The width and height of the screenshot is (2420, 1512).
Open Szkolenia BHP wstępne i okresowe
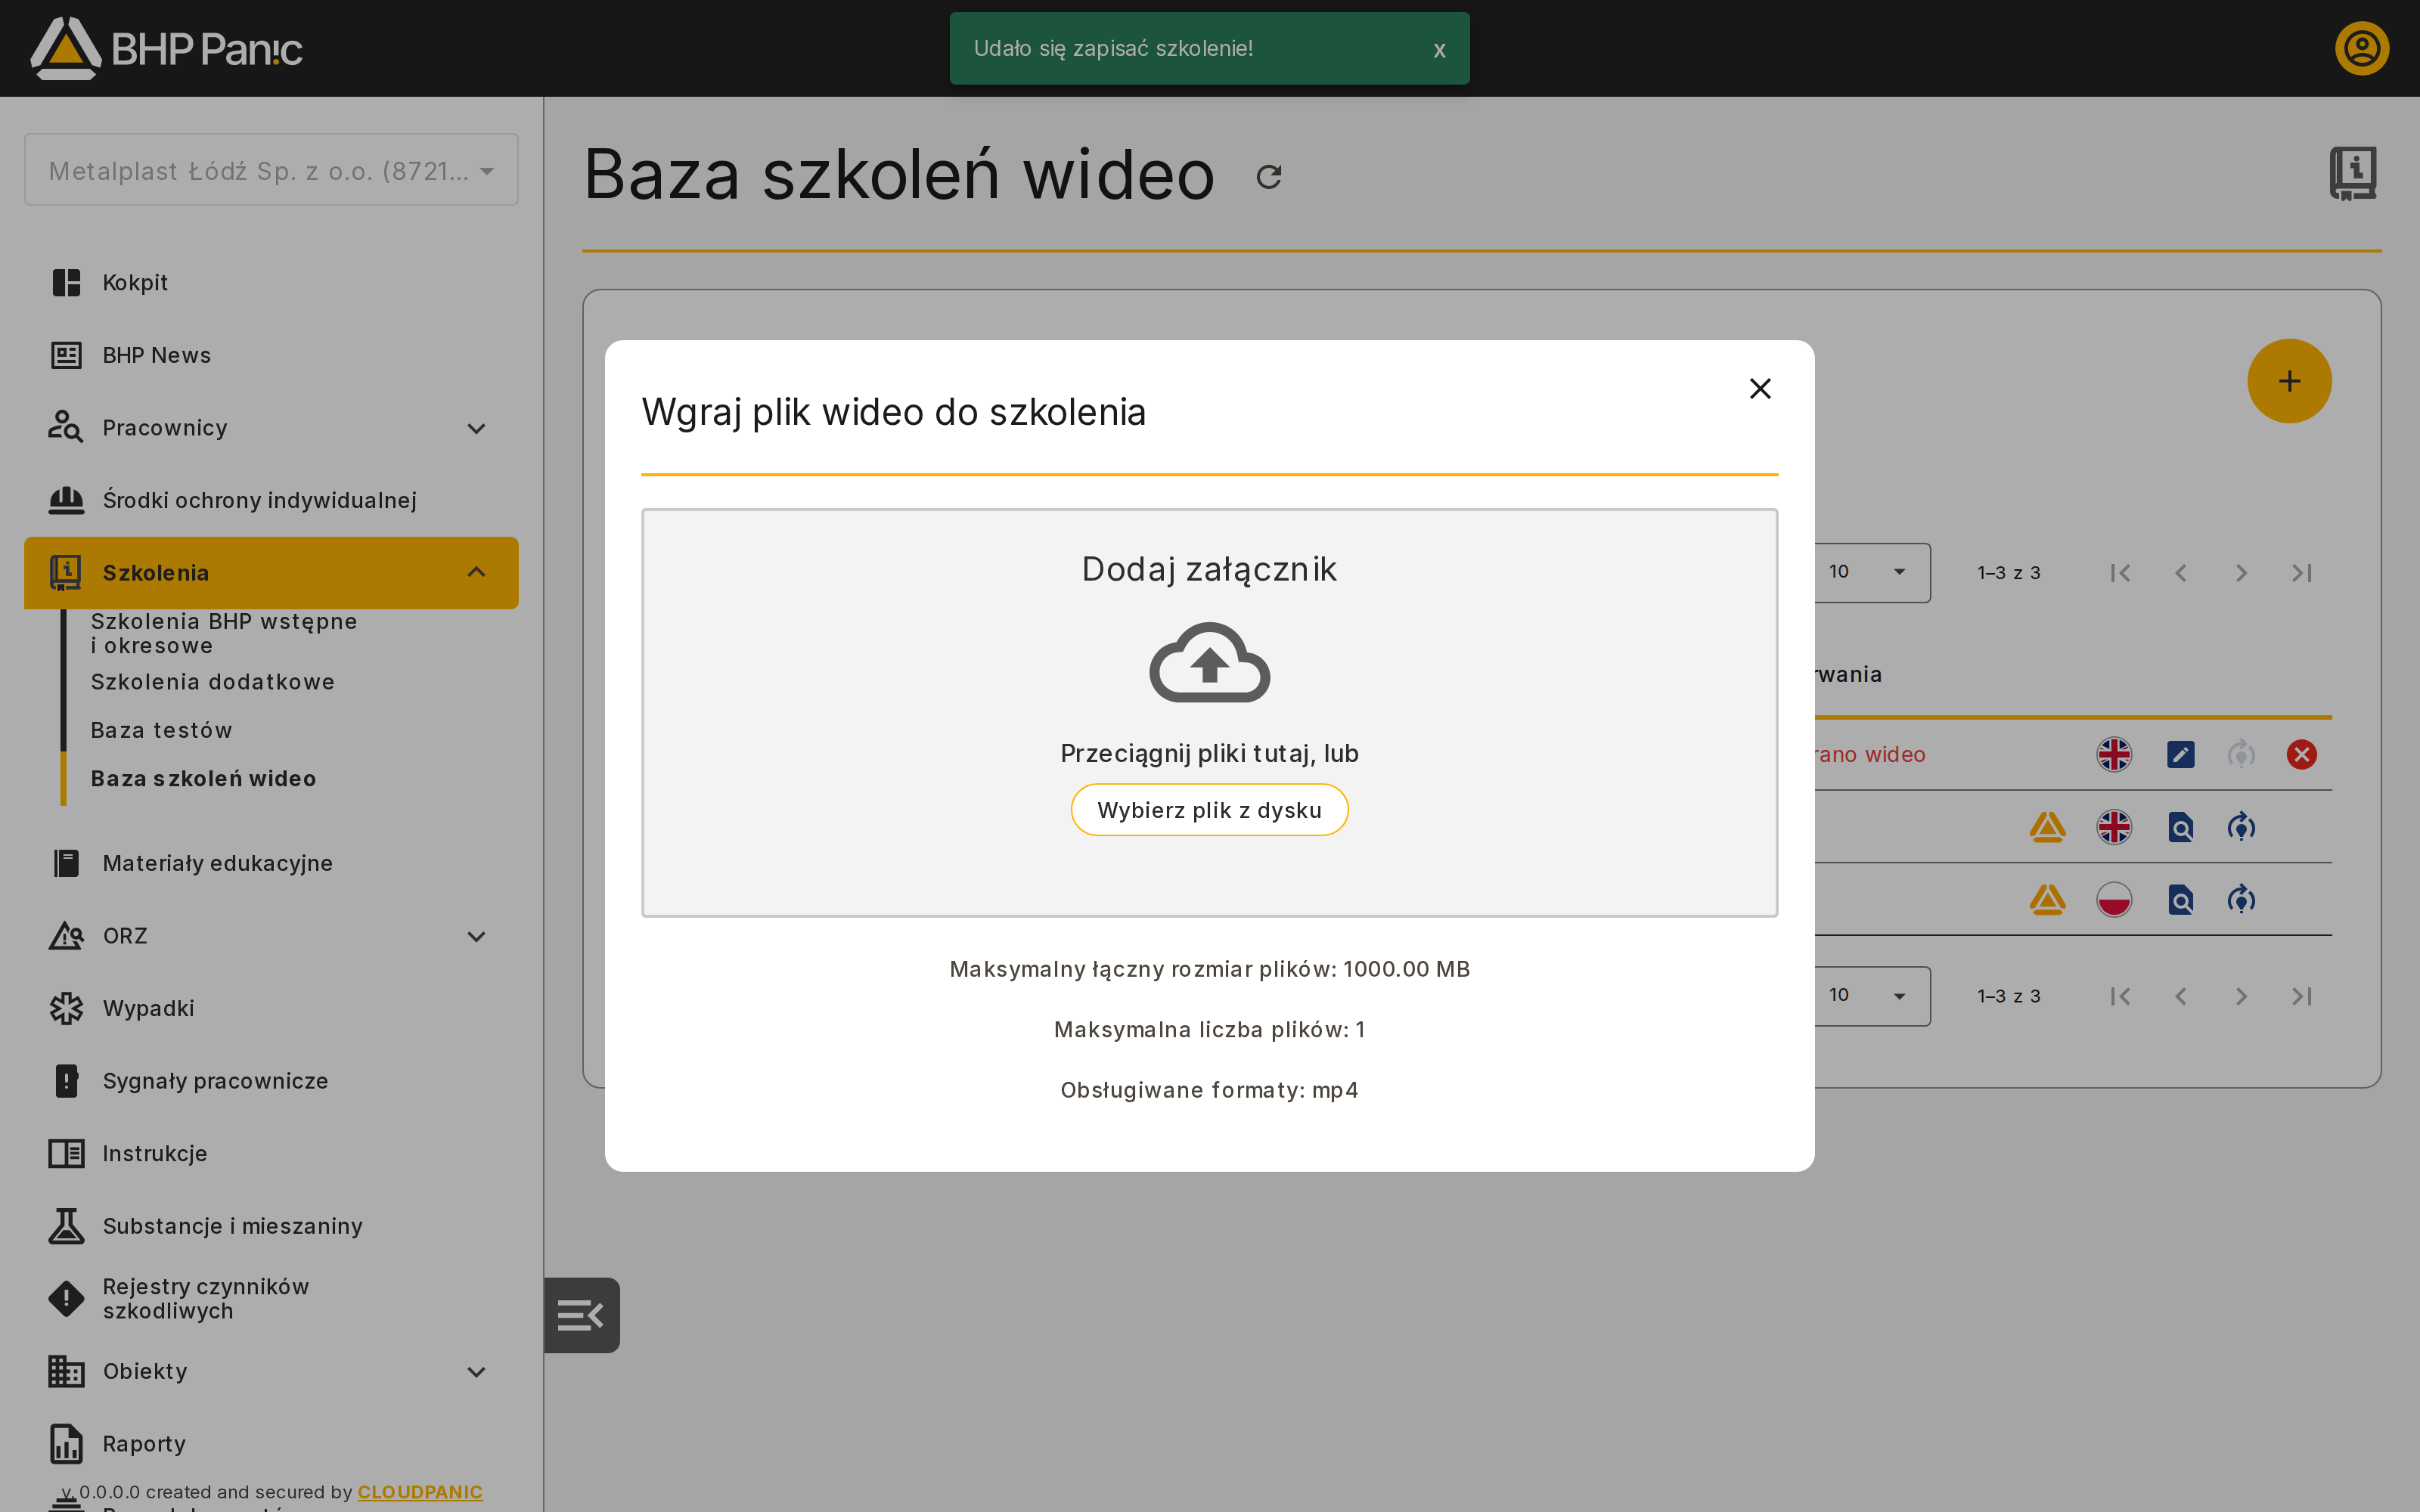tap(224, 633)
